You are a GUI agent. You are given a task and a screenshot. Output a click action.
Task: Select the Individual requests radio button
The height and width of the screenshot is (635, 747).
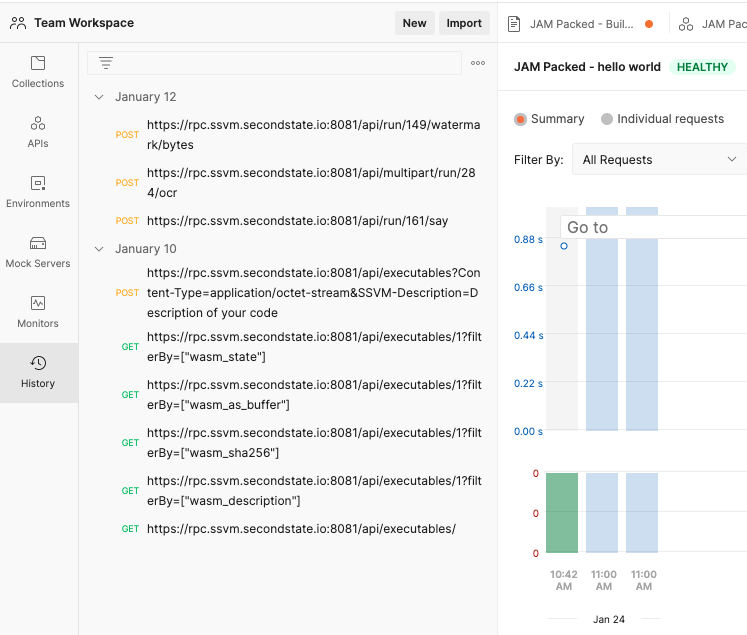coord(606,119)
